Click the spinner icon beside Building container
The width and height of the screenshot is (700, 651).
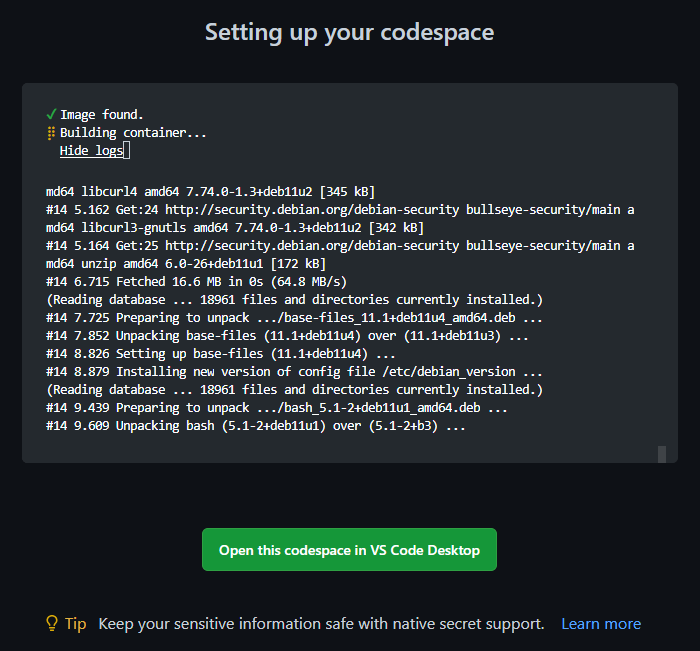point(51,133)
